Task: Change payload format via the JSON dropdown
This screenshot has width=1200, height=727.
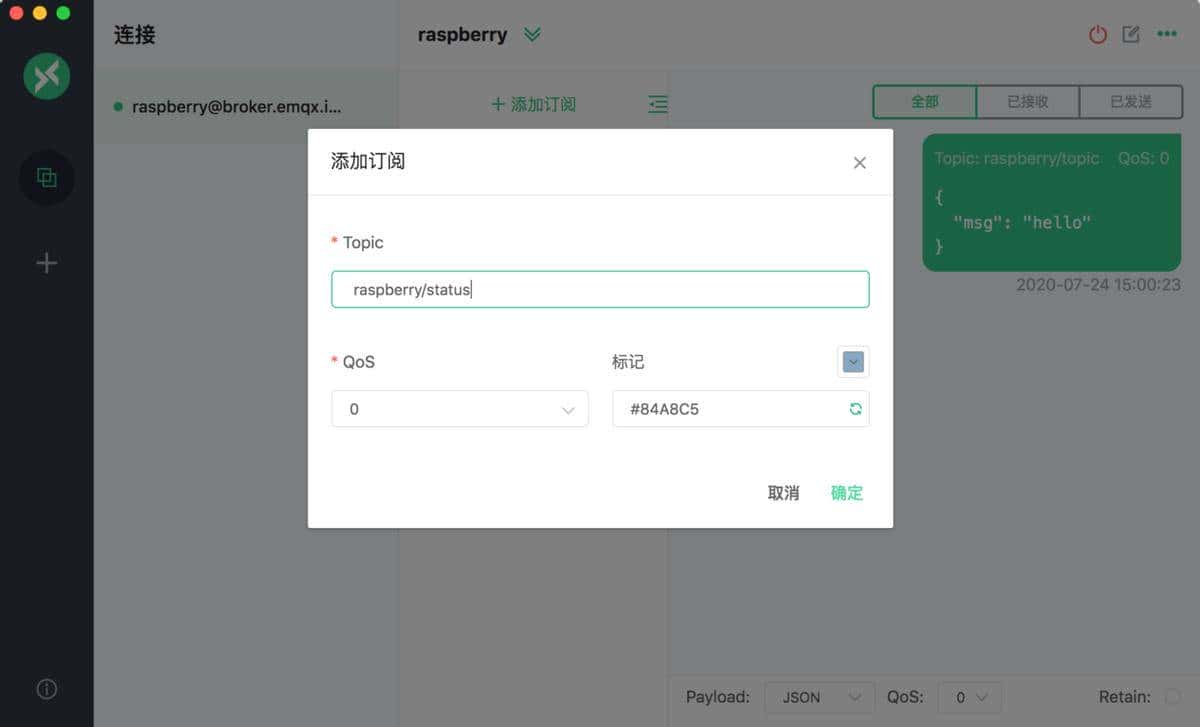Action: 819,697
